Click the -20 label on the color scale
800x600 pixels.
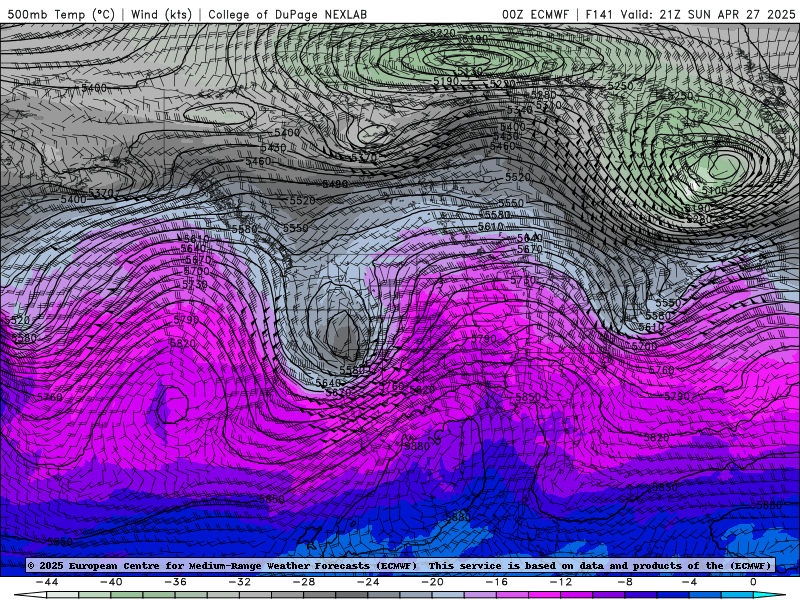click(x=433, y=582)
